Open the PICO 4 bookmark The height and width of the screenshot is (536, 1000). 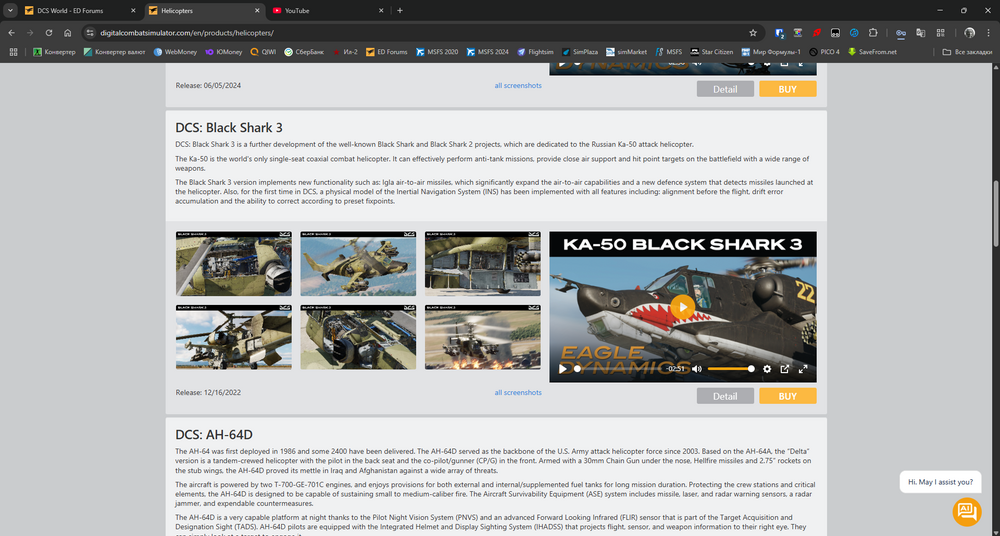tap(825, 52)
